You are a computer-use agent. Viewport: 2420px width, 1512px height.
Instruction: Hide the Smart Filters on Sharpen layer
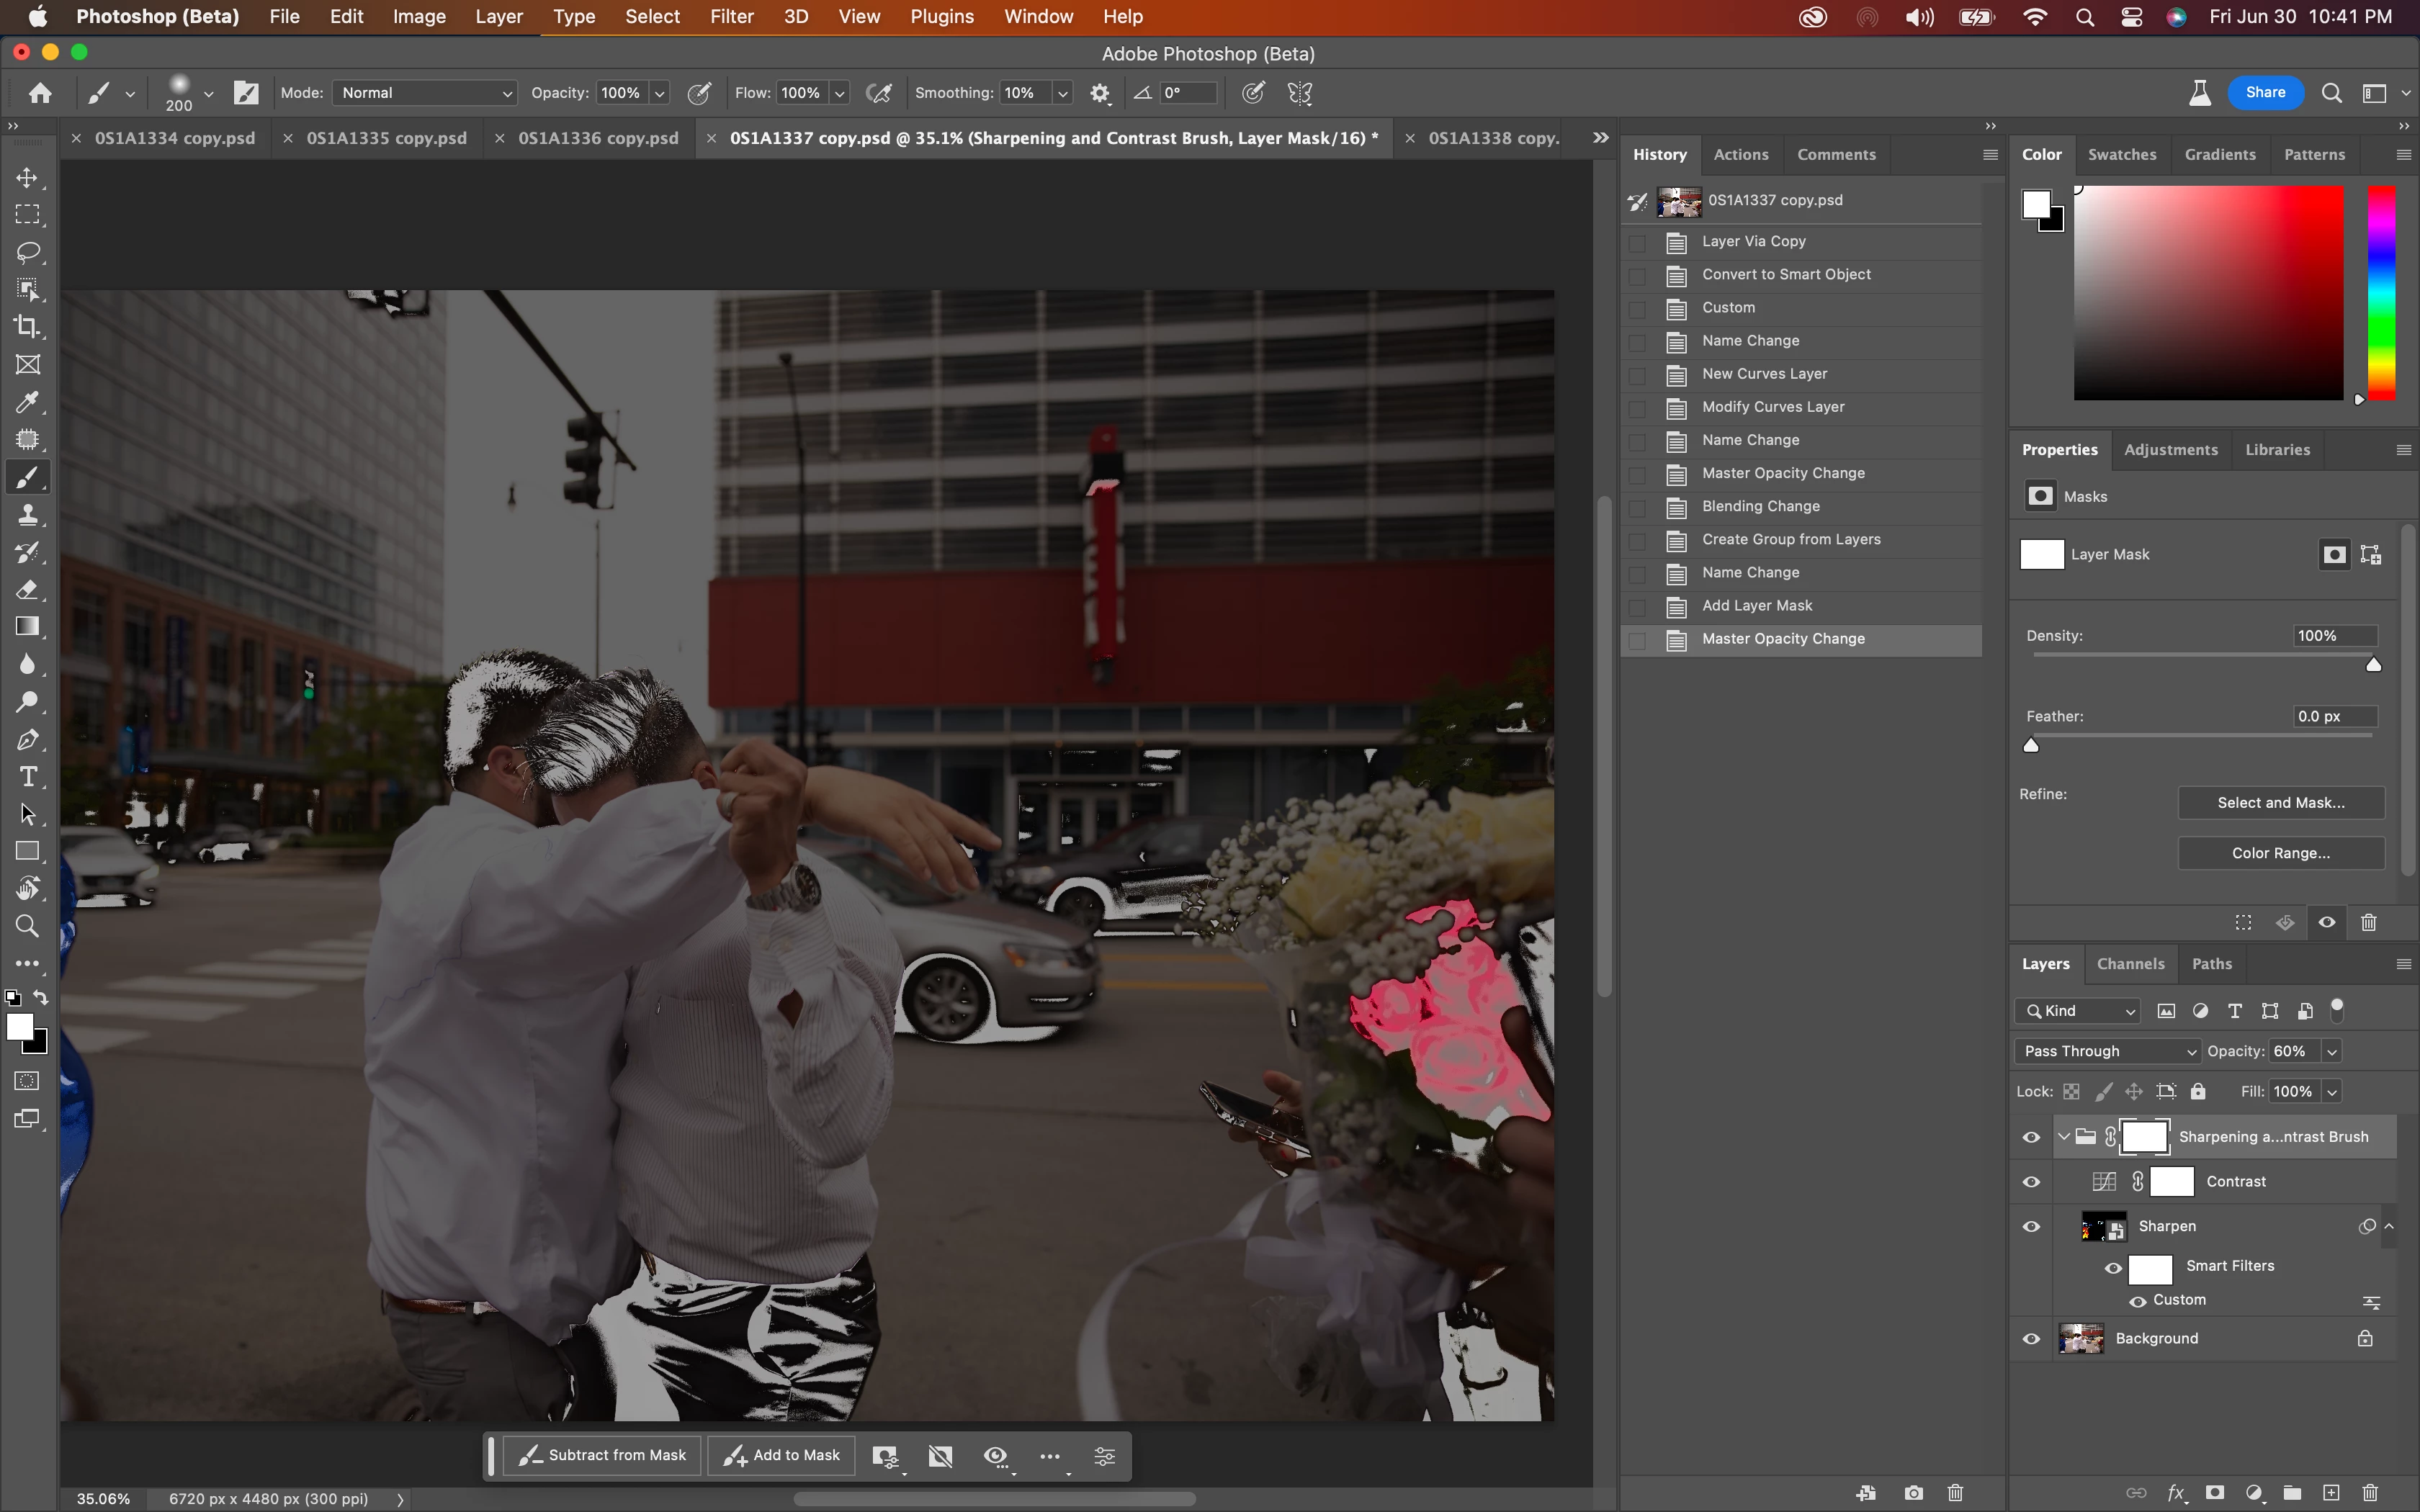2113,1267
